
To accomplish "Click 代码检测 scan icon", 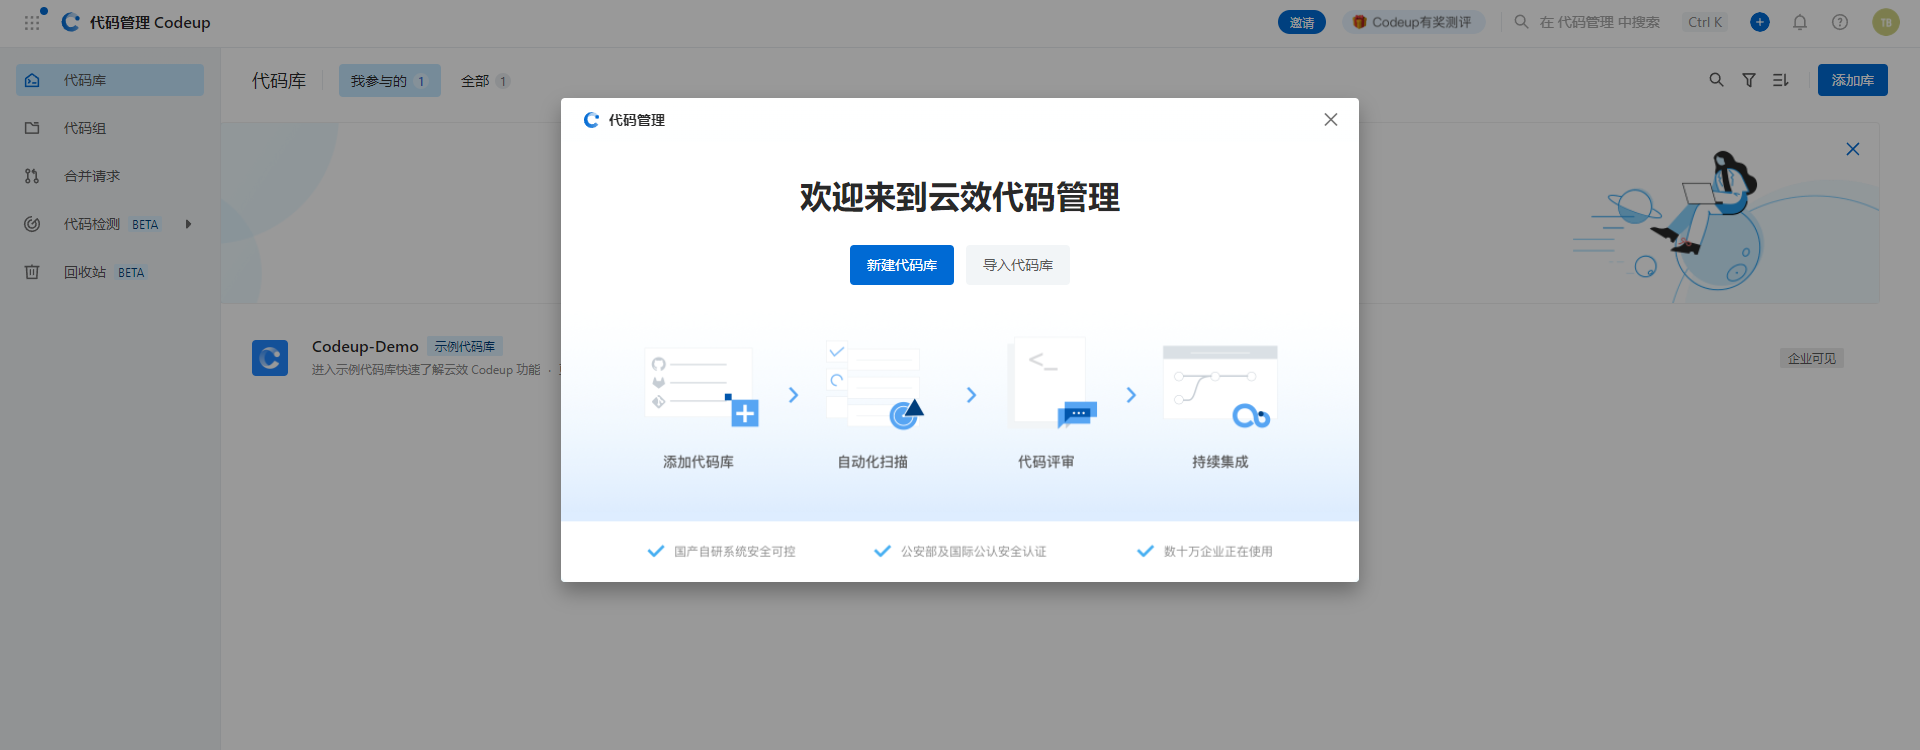I will tap(32, 224).
